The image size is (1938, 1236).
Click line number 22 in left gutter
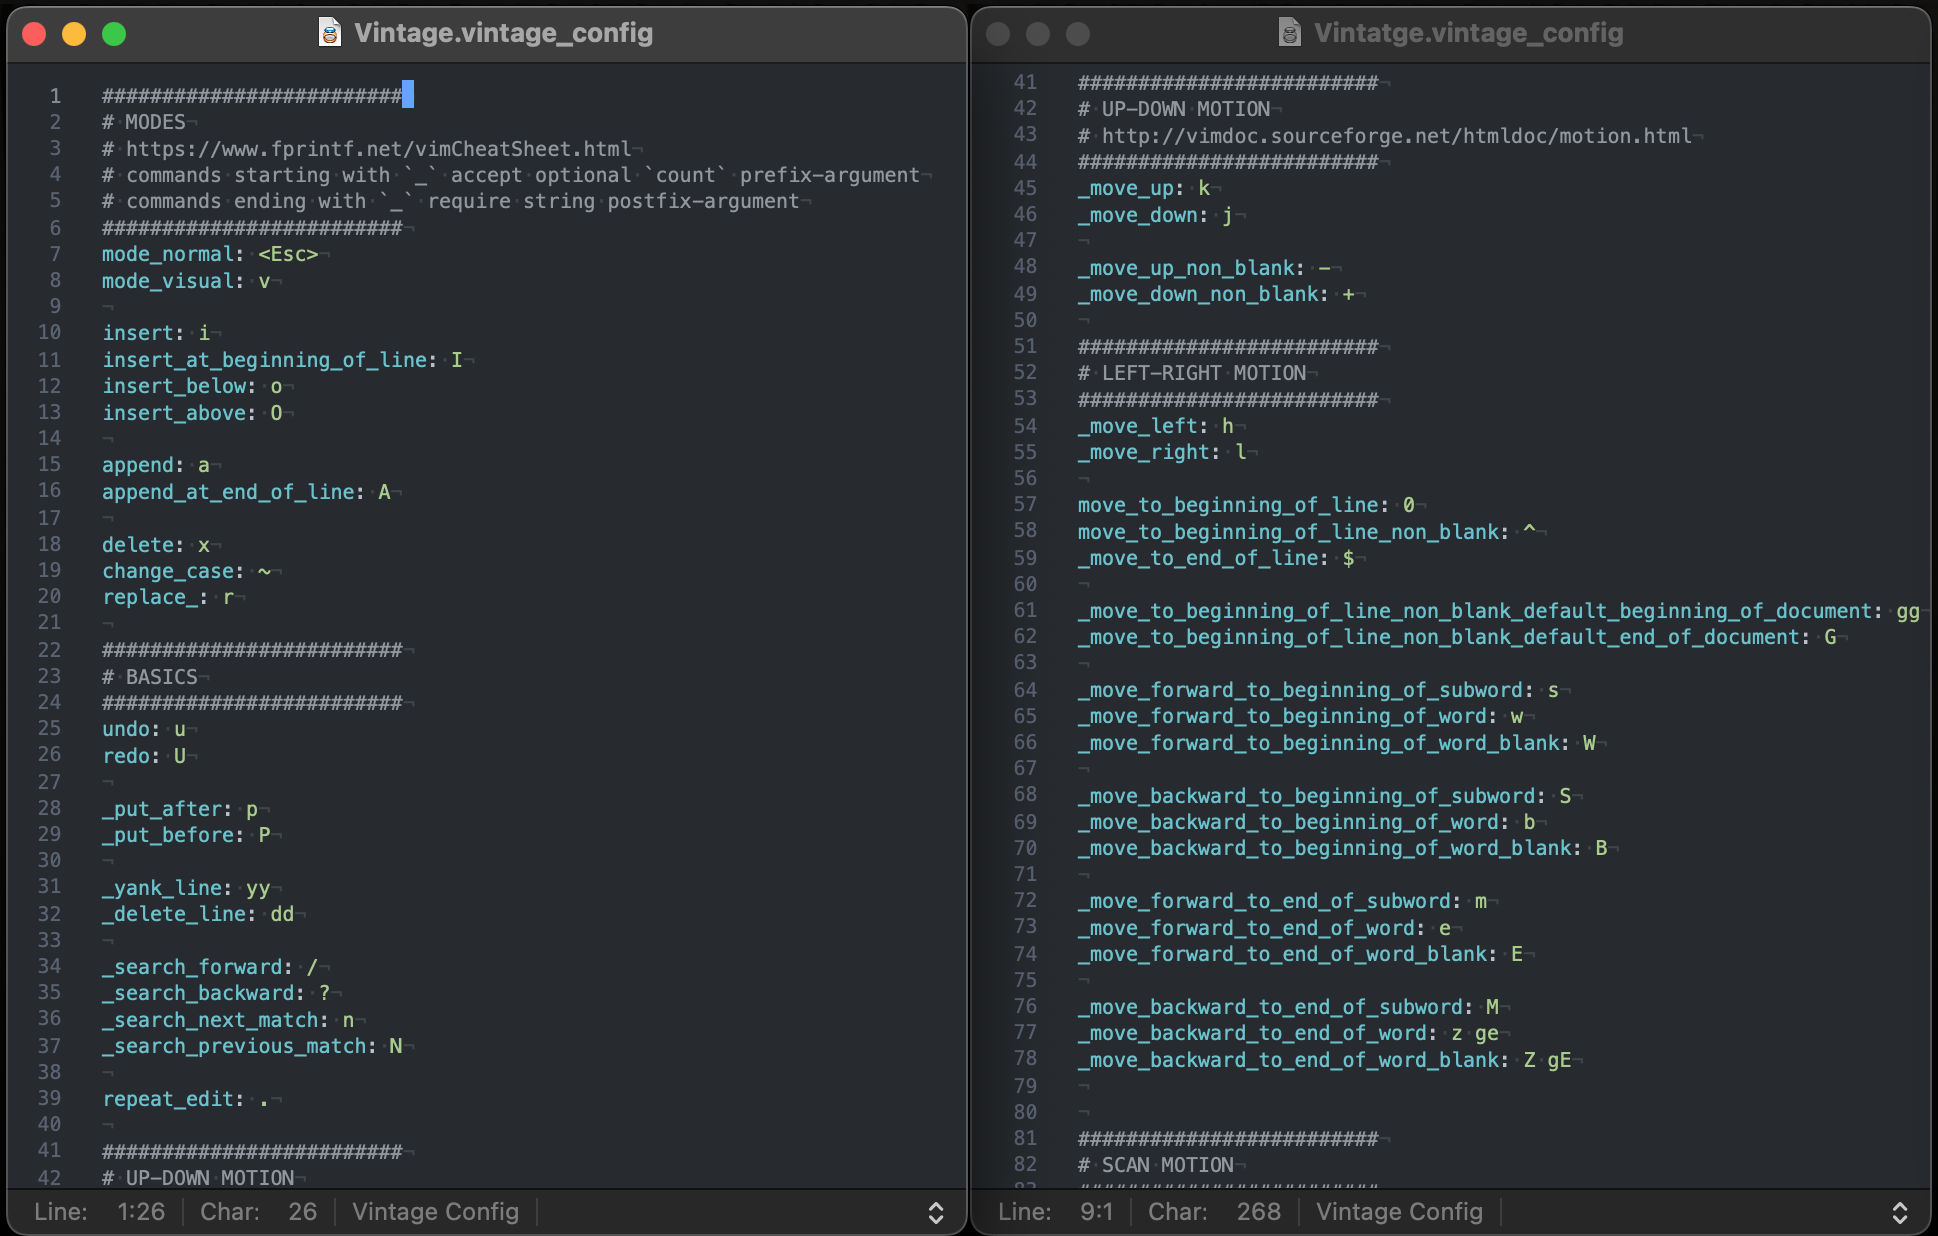point(49,650)
